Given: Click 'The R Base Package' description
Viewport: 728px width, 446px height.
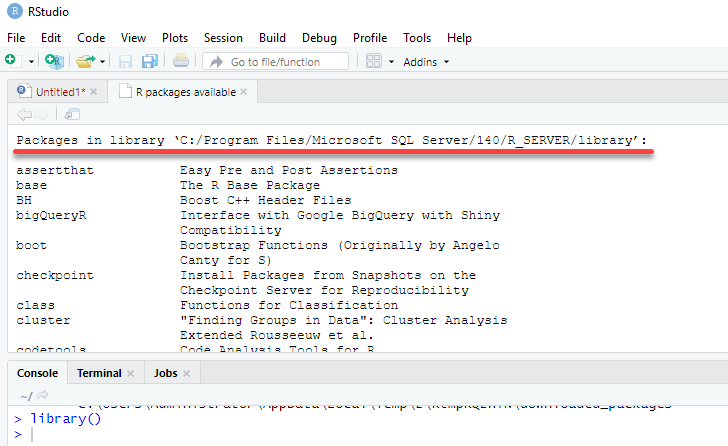Looking at the screenshot, I should (x=250, y=185).
